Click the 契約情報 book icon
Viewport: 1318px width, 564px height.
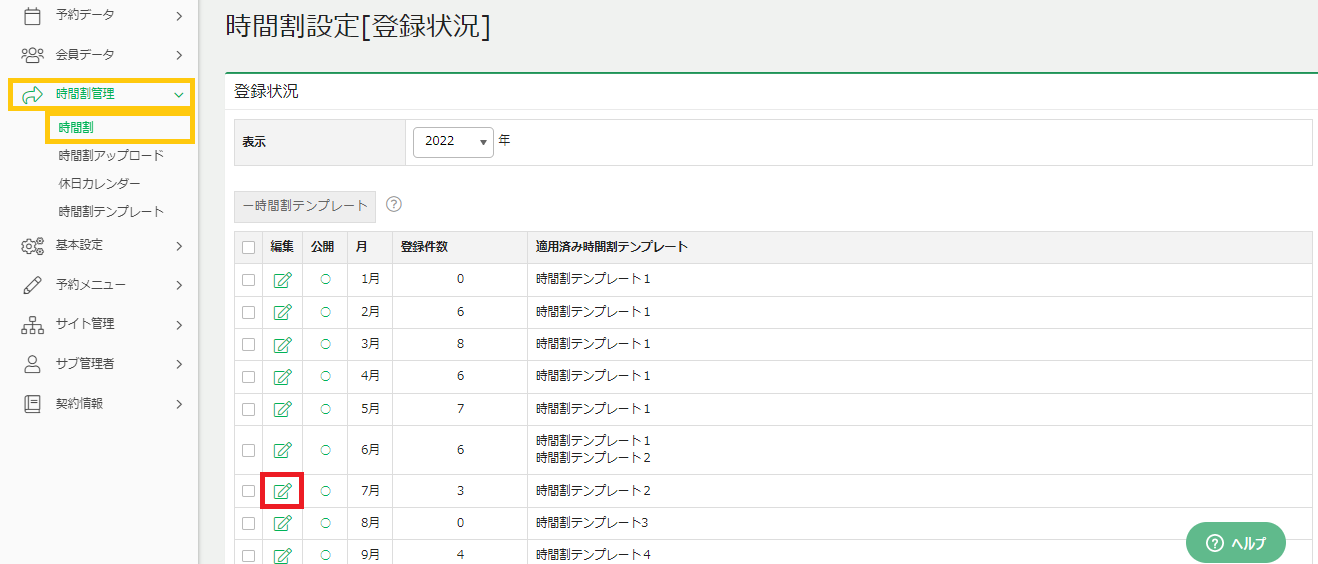pyautogui.click(x=32, y=404)
